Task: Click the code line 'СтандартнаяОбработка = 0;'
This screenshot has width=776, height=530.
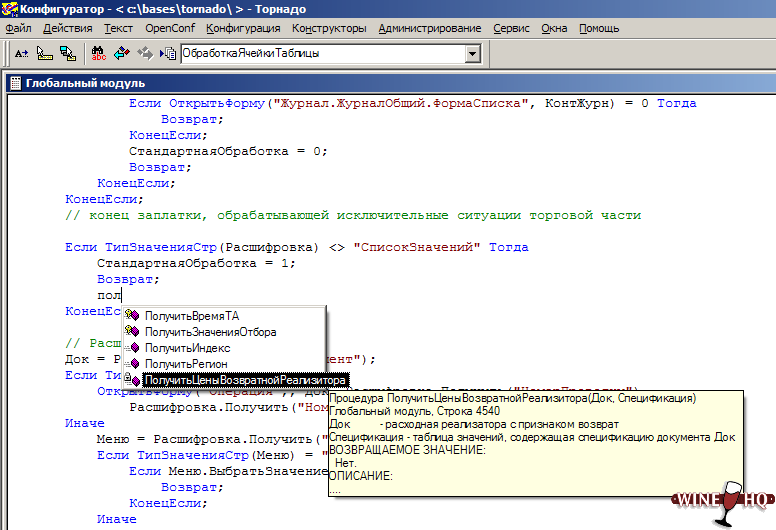Action: tap(228, 151)
